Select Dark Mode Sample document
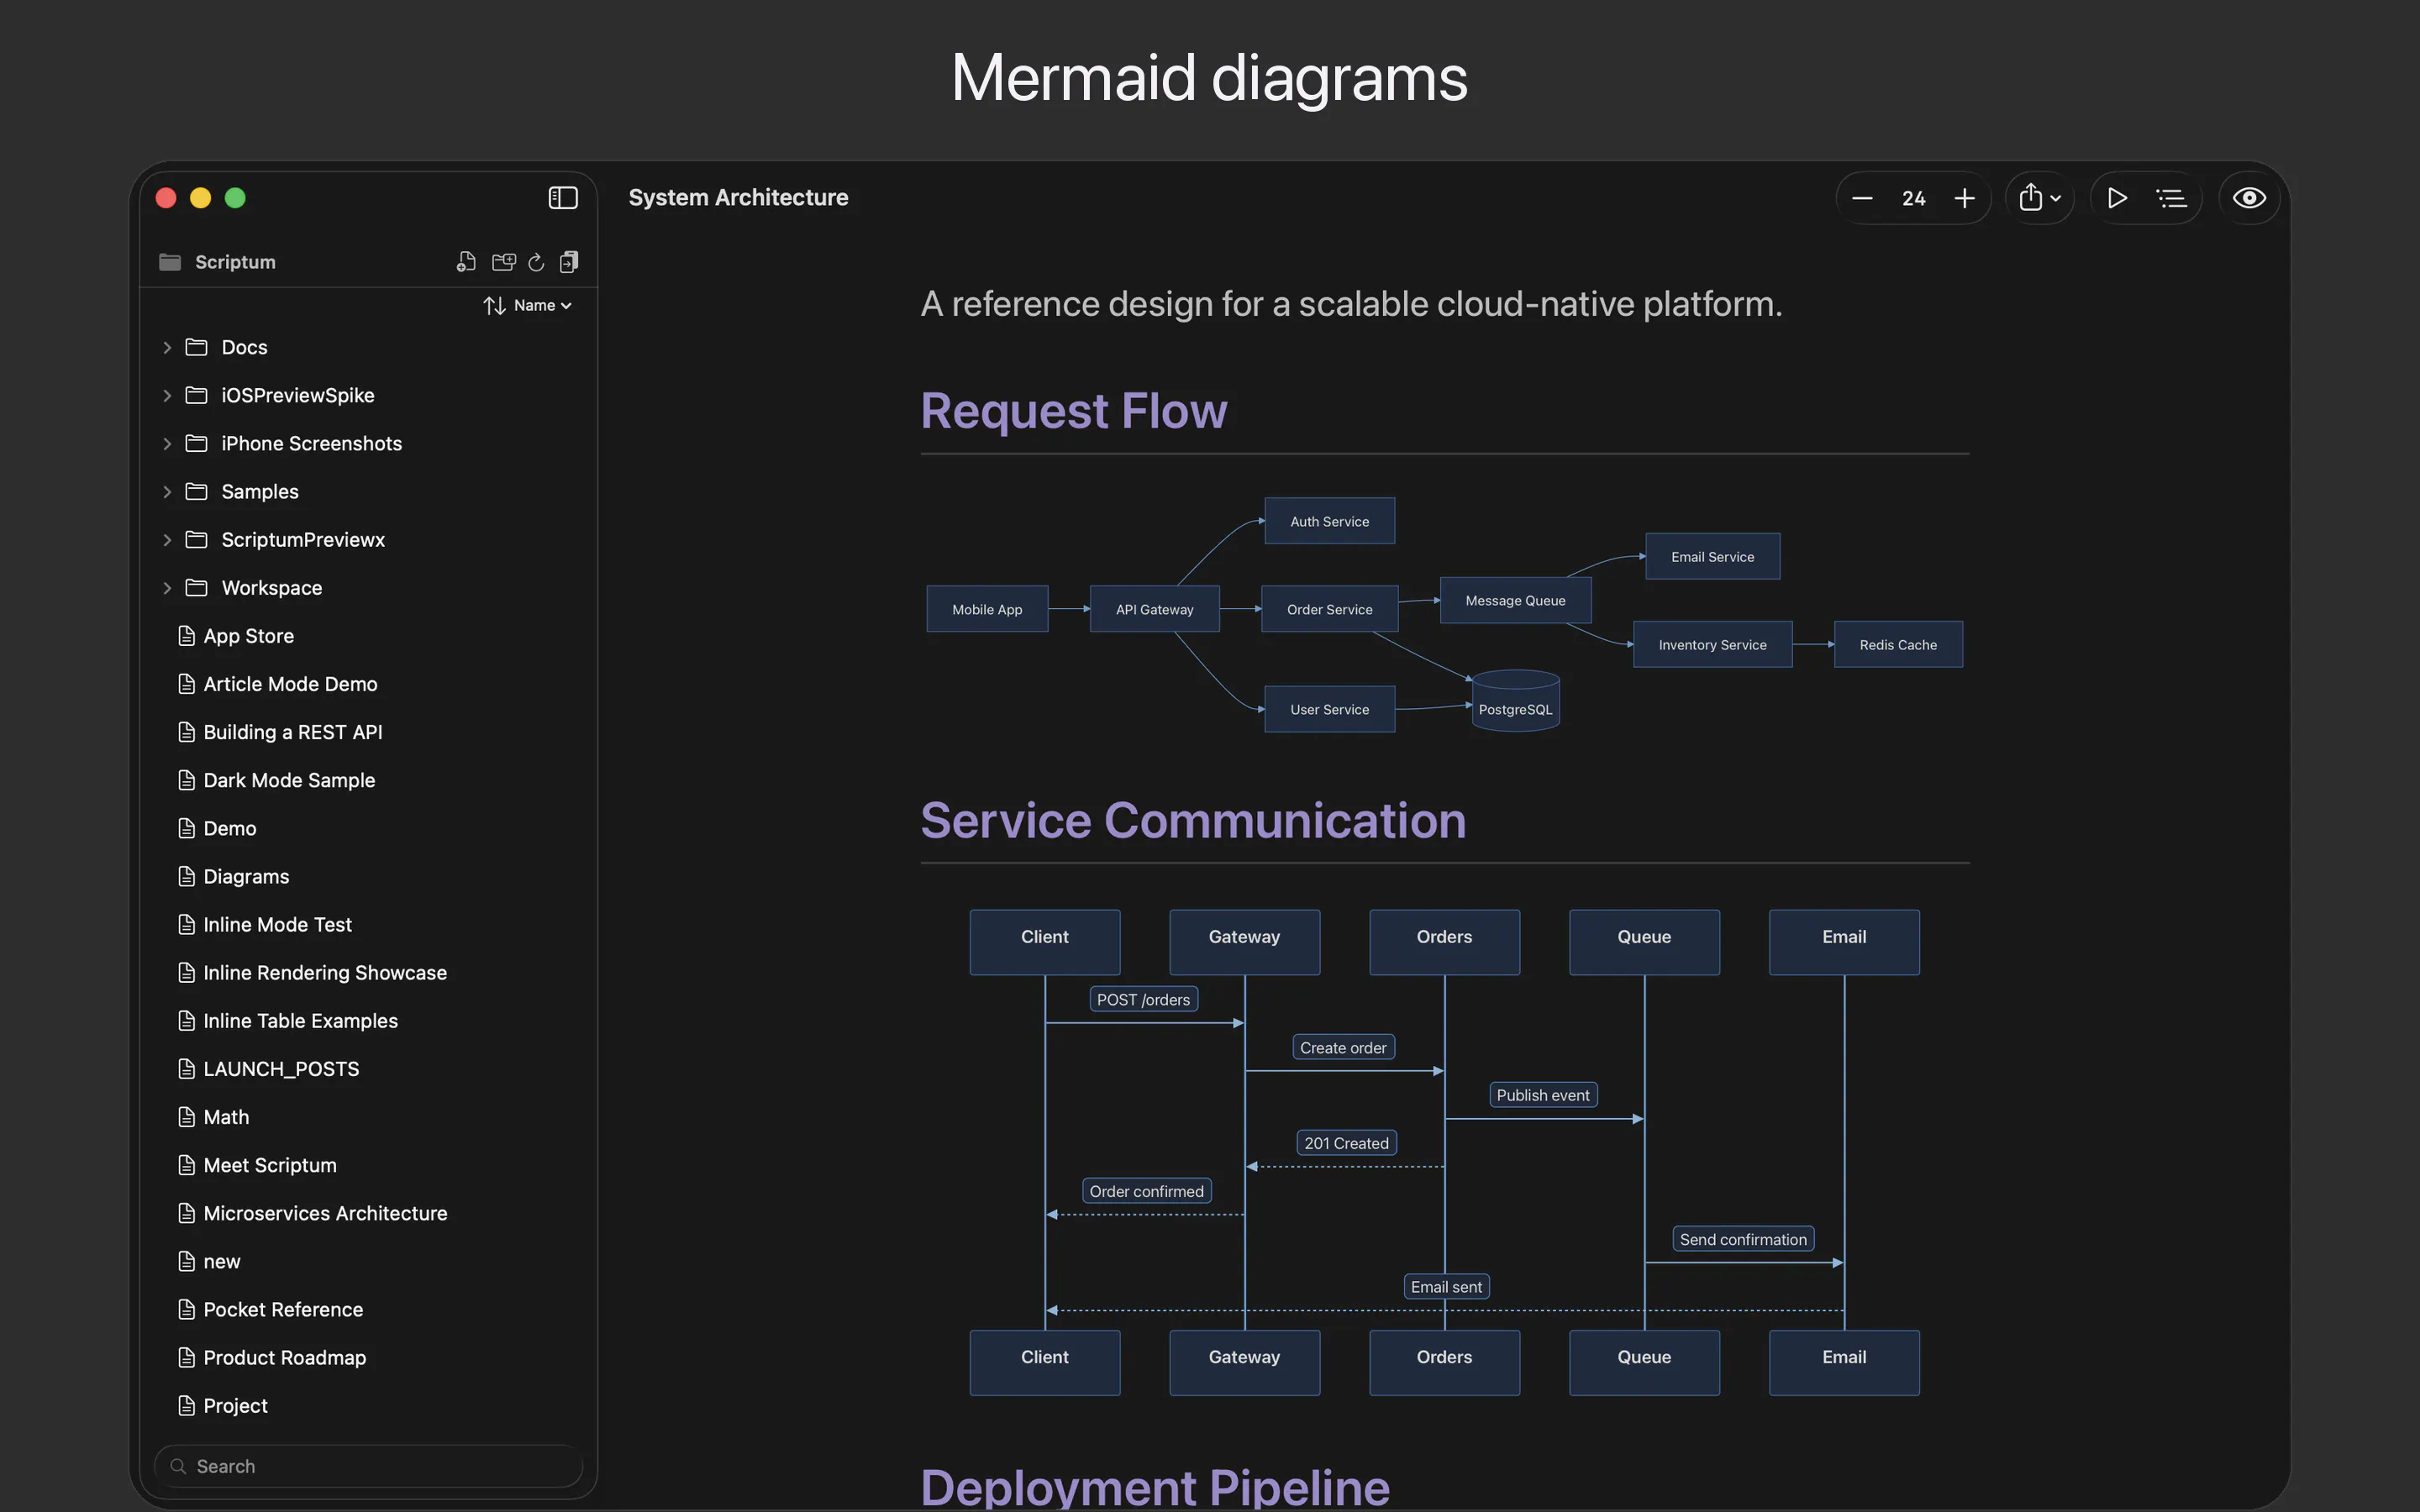Screen dimensions: 2420x1512 368,780
